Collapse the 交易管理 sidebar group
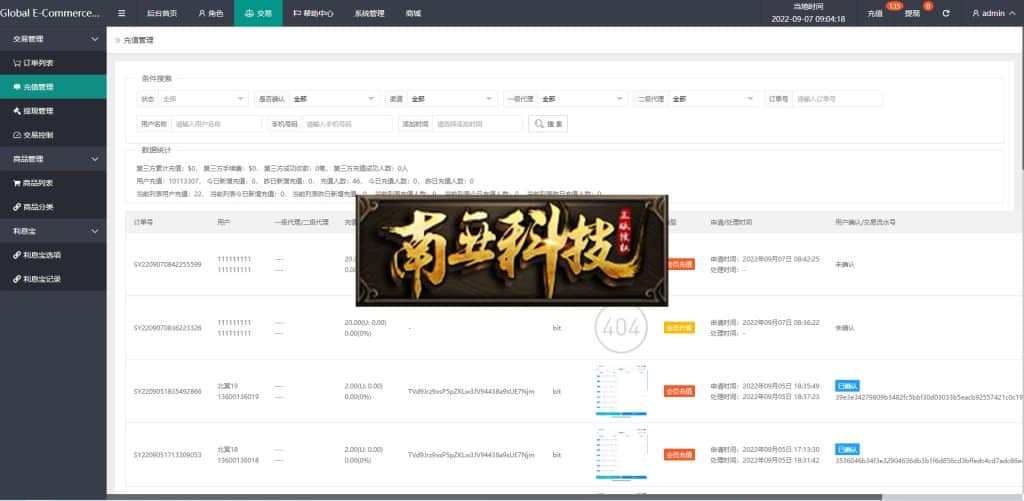This screenshot has width=1024, height=501. point(95,39)
